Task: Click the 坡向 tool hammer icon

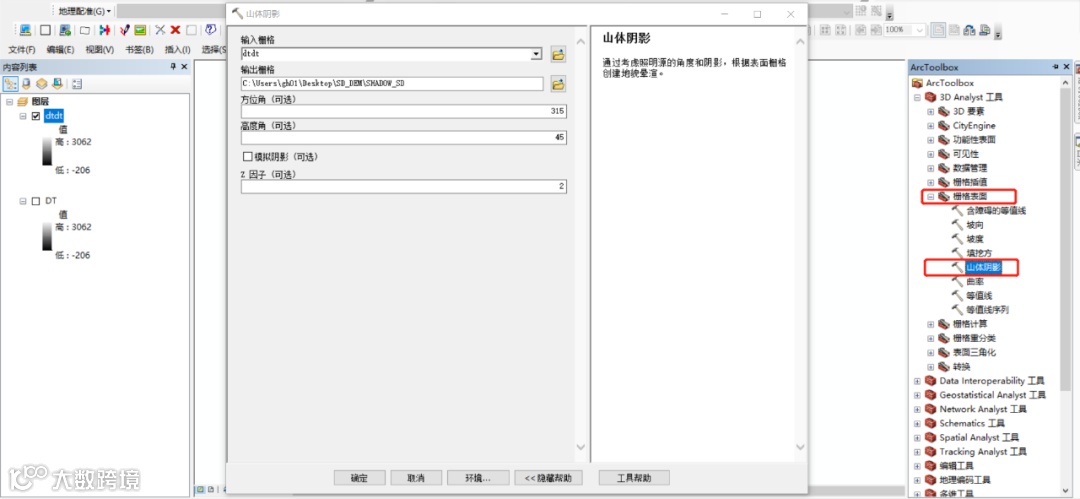Action: point(957,225)
